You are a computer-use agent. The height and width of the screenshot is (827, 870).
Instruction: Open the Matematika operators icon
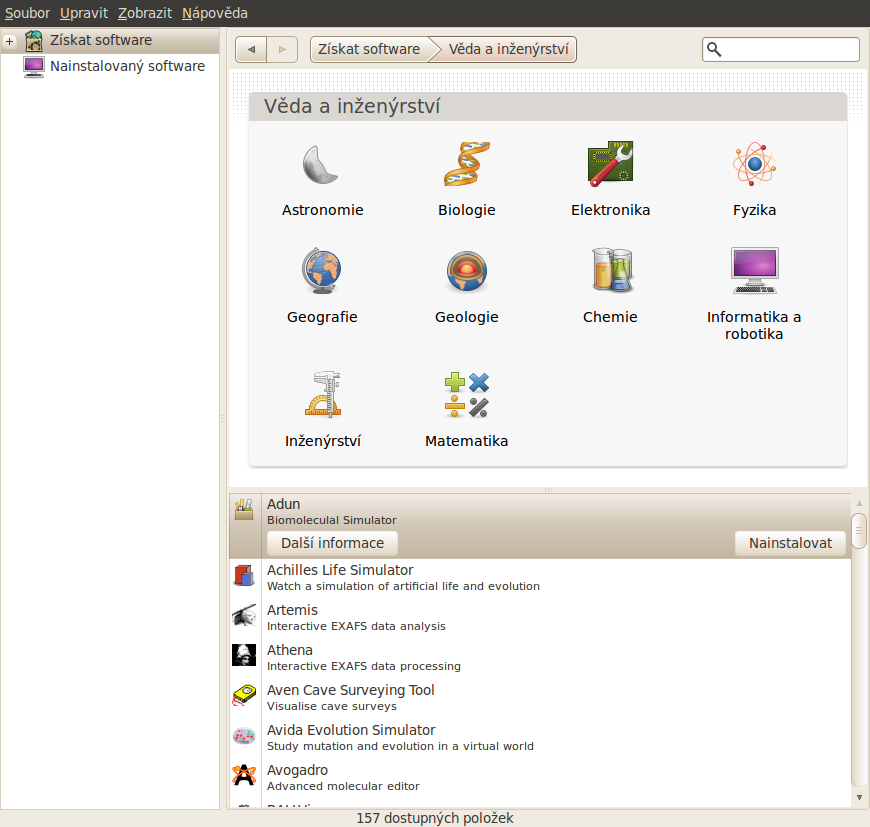pyautogui.click(x=467, y=394)
